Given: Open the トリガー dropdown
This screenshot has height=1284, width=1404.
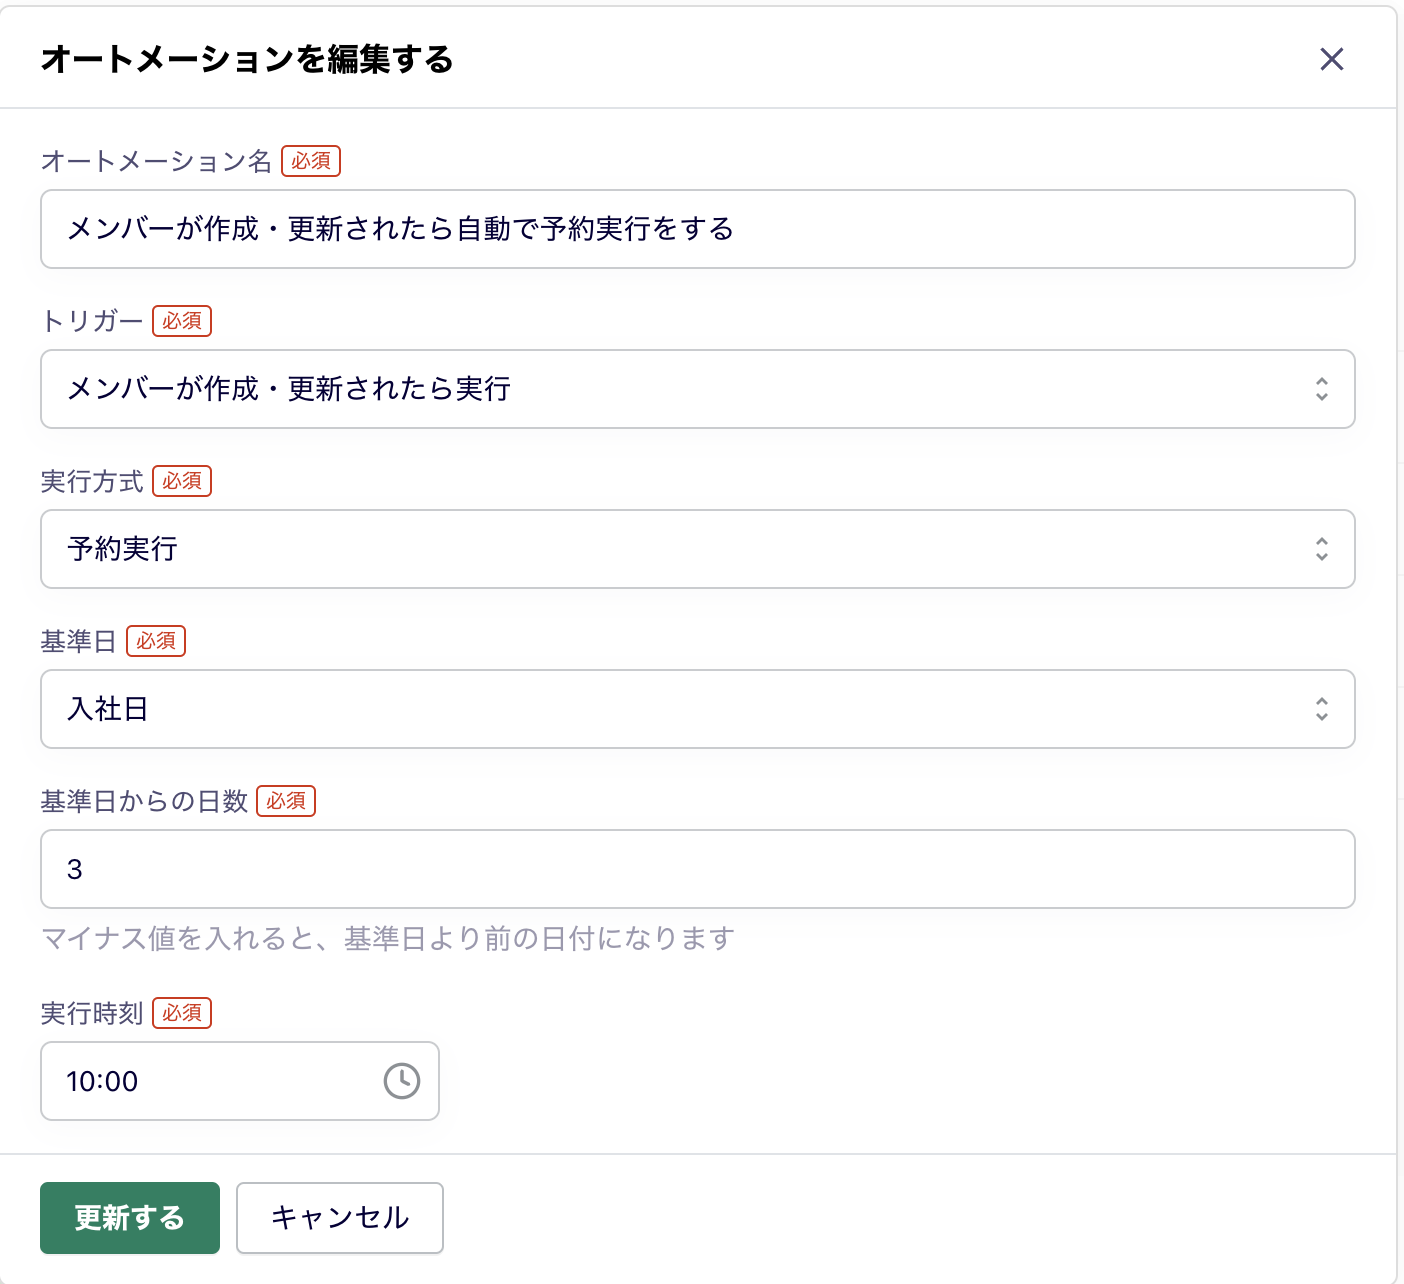Looking at the screenshot, I should [x=697, y=390].
